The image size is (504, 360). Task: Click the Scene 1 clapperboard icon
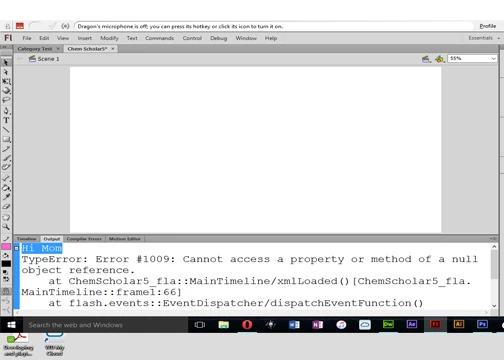point(32,59)
